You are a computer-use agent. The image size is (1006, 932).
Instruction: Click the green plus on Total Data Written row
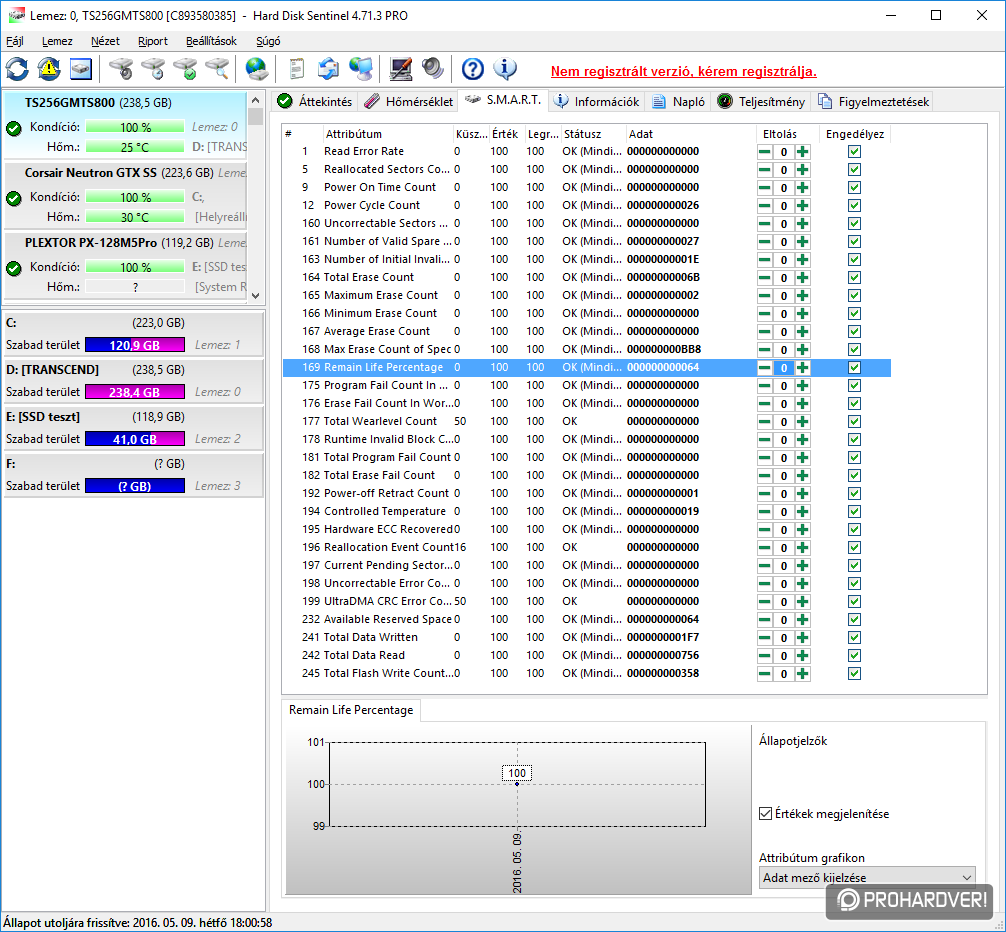point(803,638)
